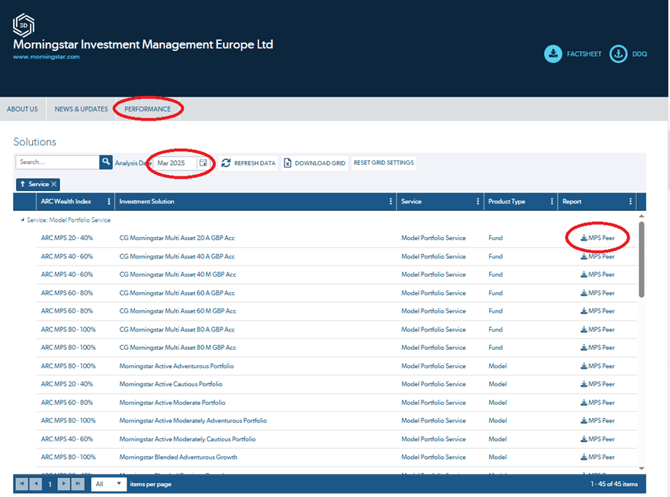Screen dimensions: 670x497
Task: Click the Factsheet download icon
Action: pos(553,53)
